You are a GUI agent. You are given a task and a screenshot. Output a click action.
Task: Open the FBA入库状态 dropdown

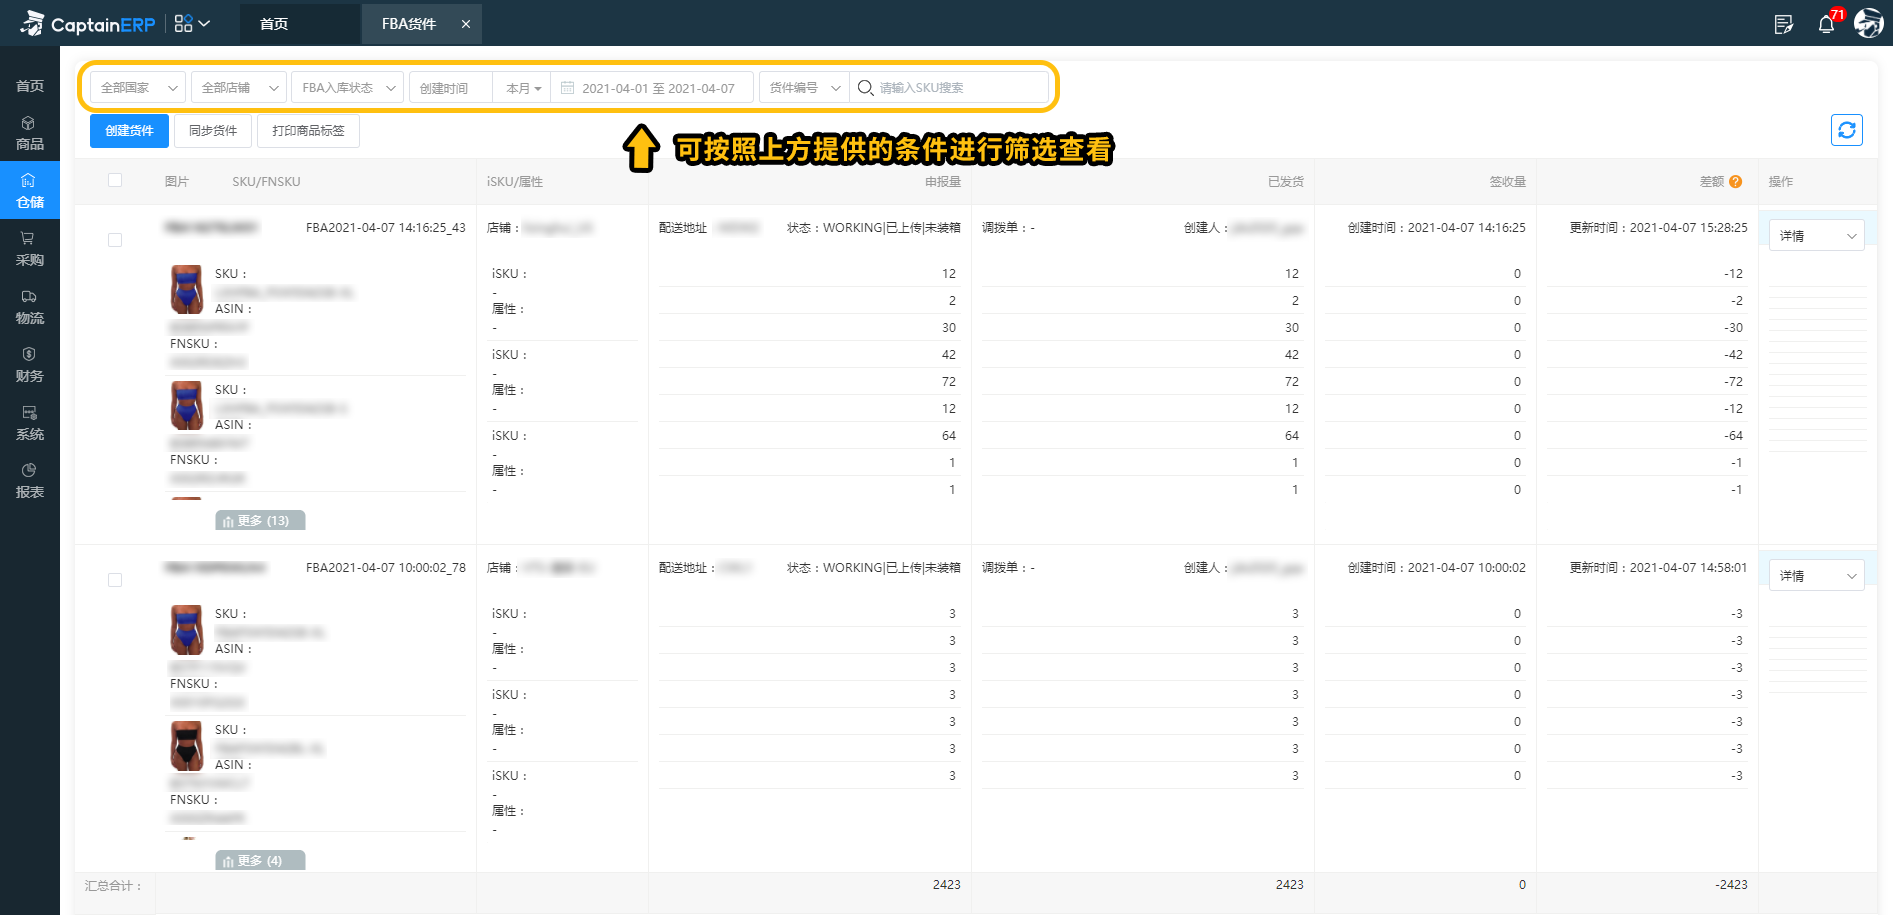pos(348,88)
